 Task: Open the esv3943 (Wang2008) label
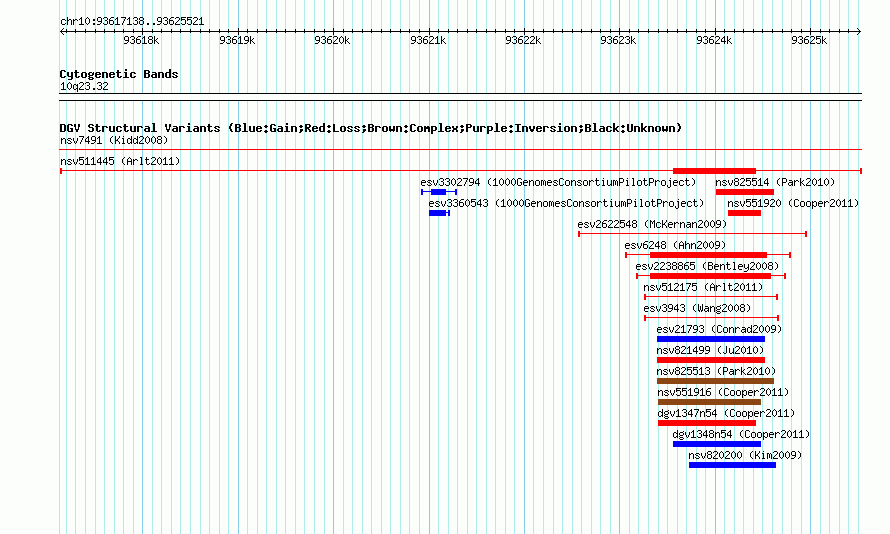(697, 308)
